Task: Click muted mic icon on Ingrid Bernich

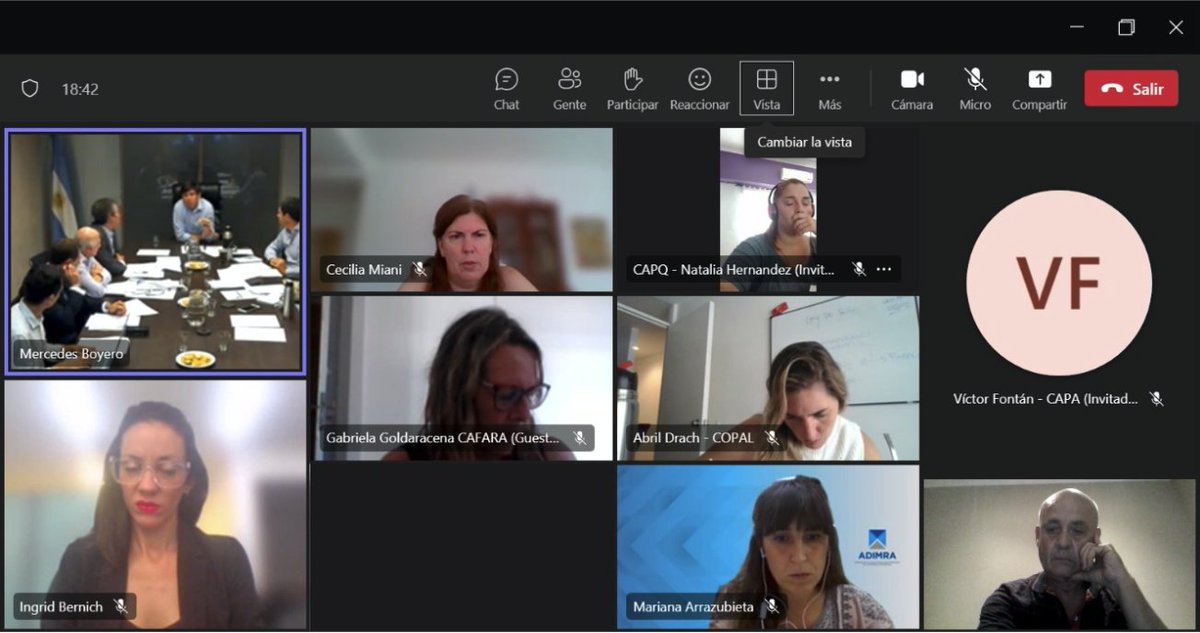Action: point(120,606)
